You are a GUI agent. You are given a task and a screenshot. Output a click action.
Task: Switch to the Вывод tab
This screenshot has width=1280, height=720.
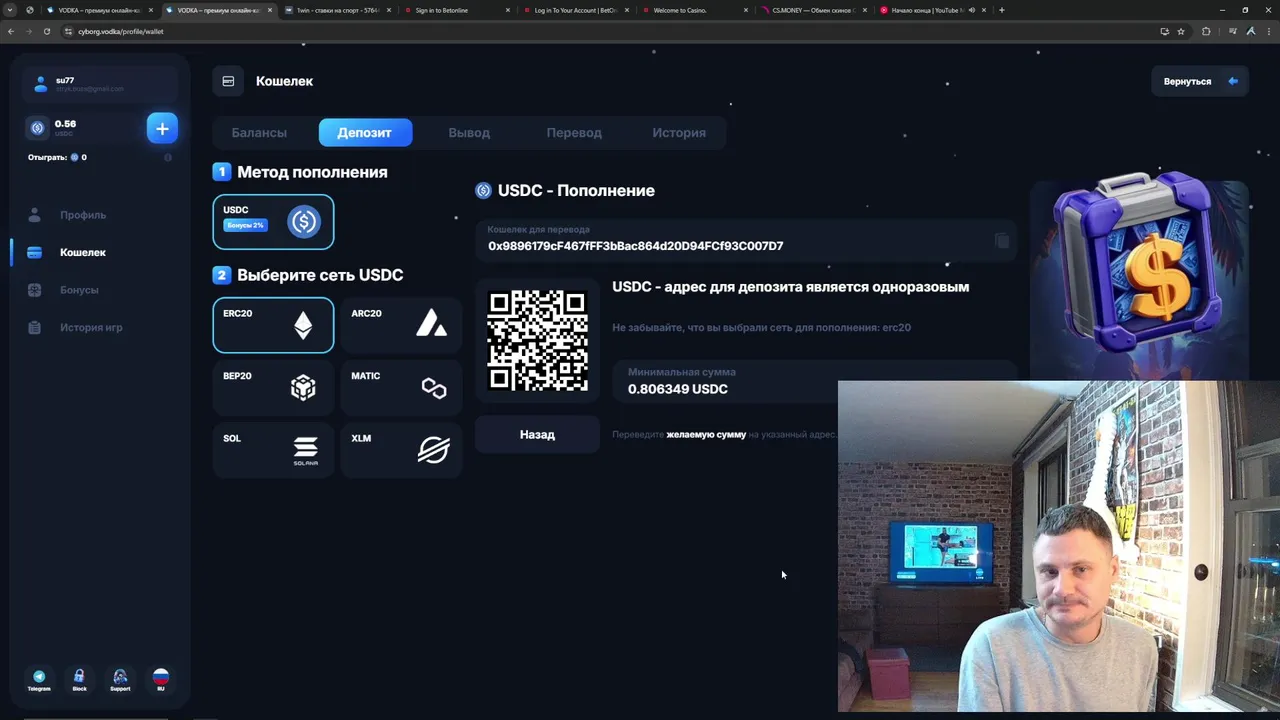pos(469,133)
